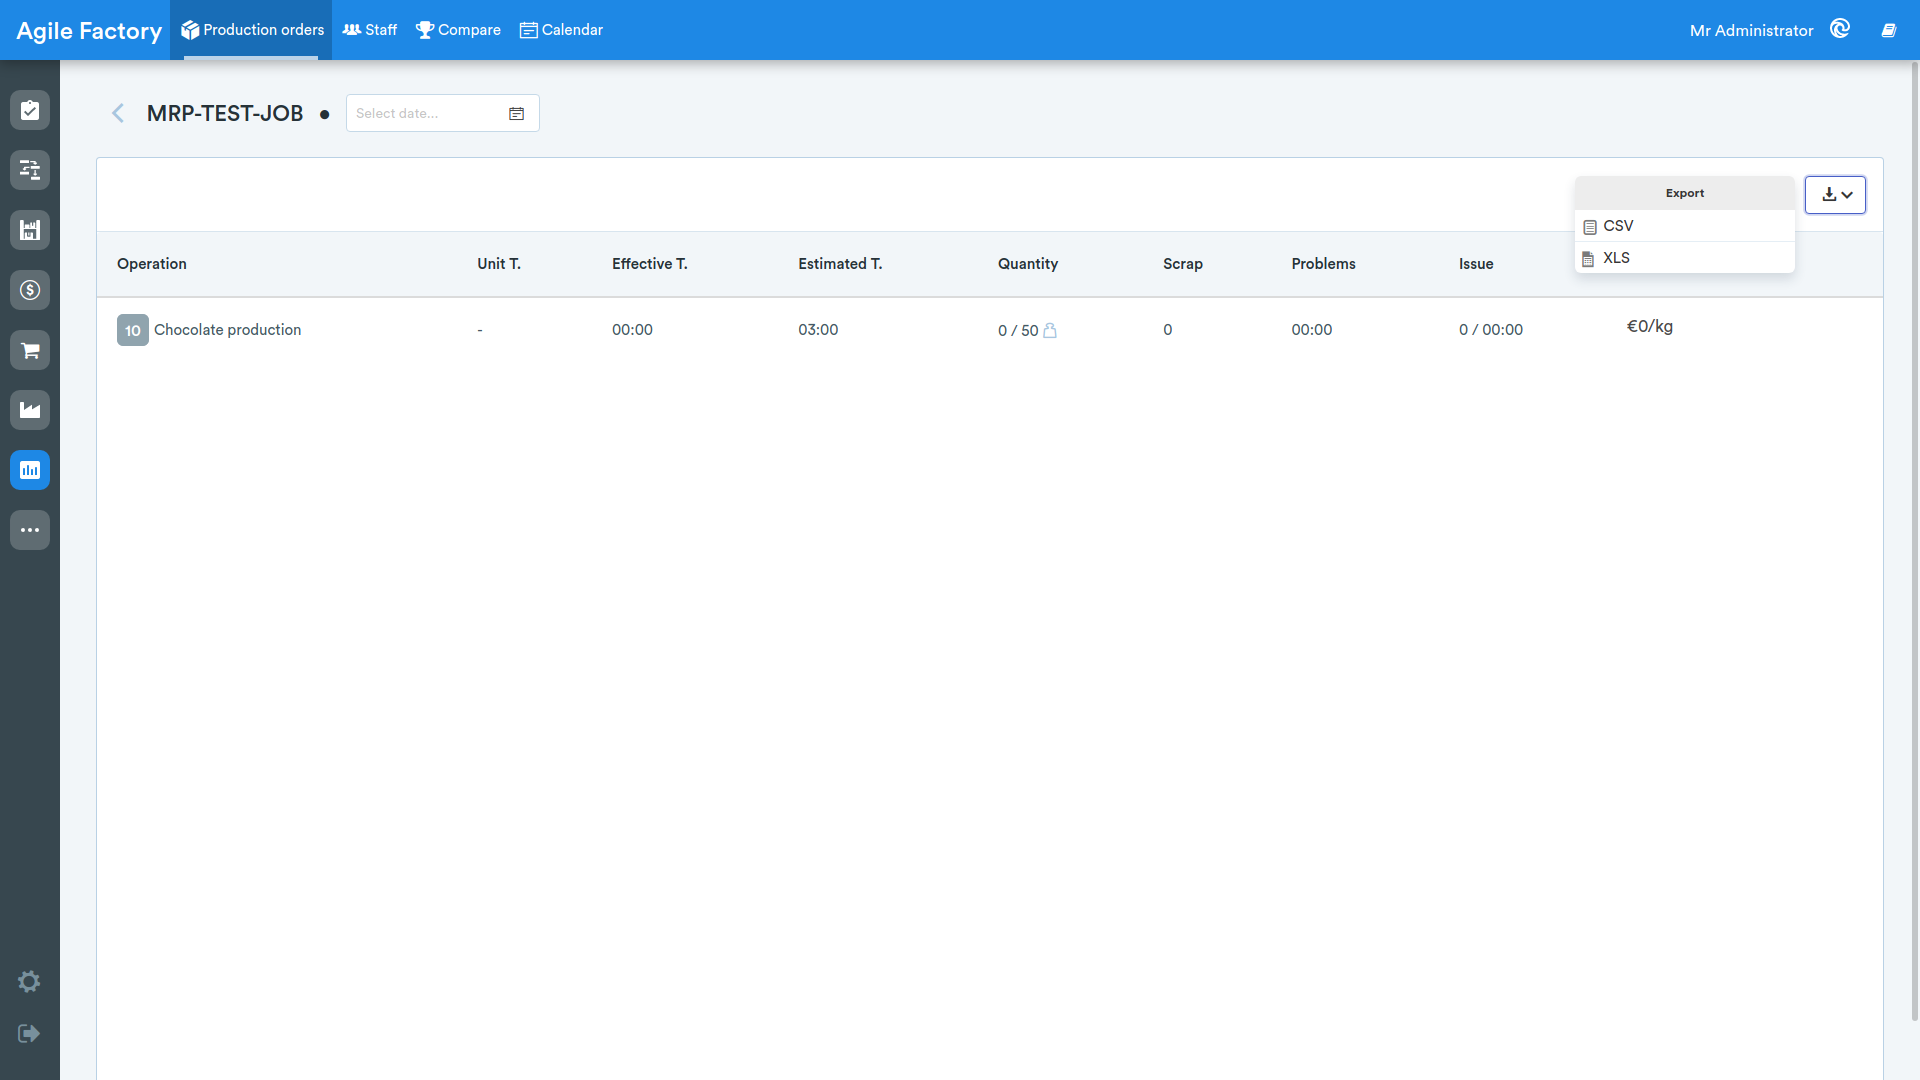Switch to the Calendar tab
The width and height of the screenshot is (1920, 1080).
561,30
